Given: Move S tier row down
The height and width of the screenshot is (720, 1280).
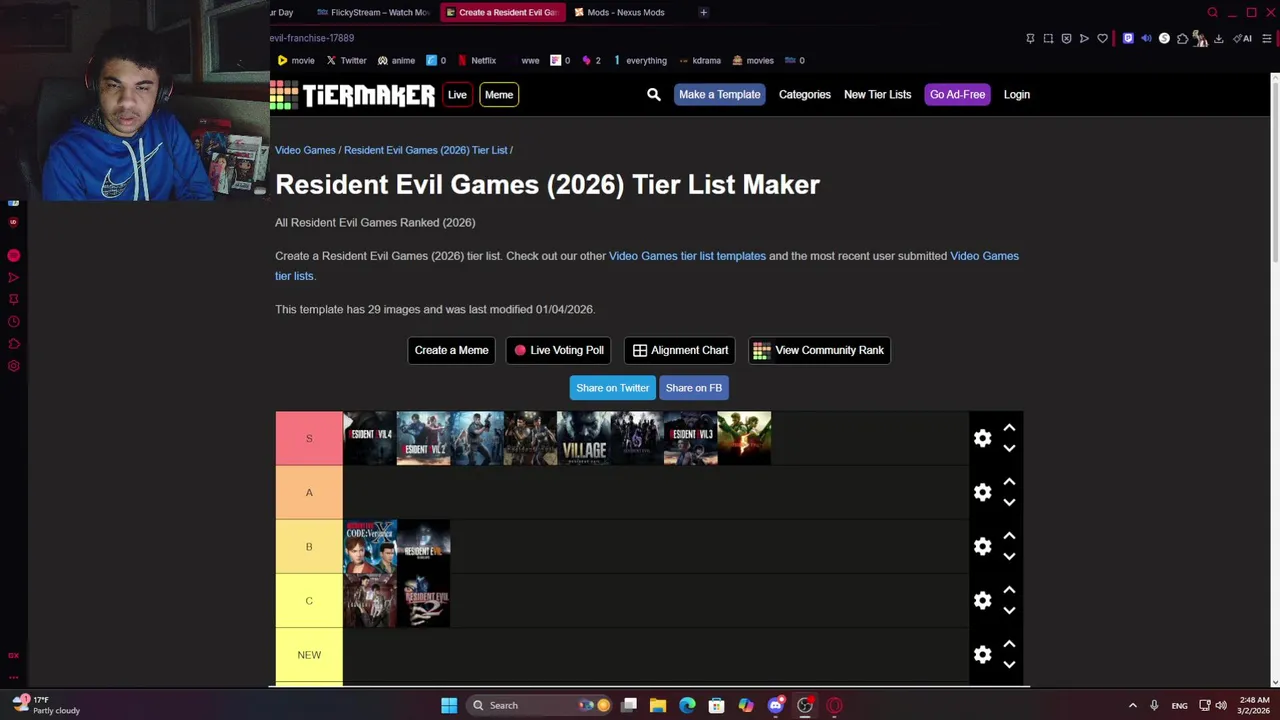Looking at the screenshot, I should [x=1009, y=448].
